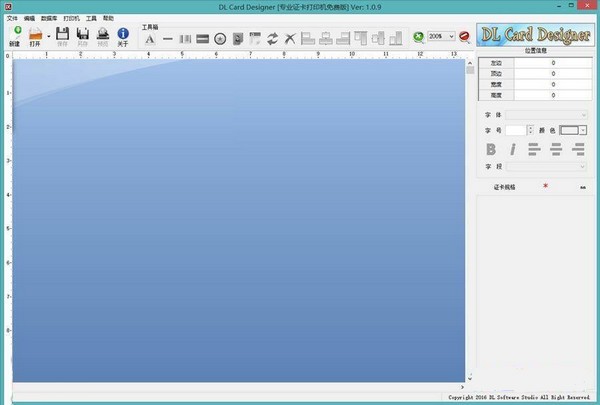Select the Barcode tool icon
This screenshot has height=405, width=600.
[x=185, y=39]
